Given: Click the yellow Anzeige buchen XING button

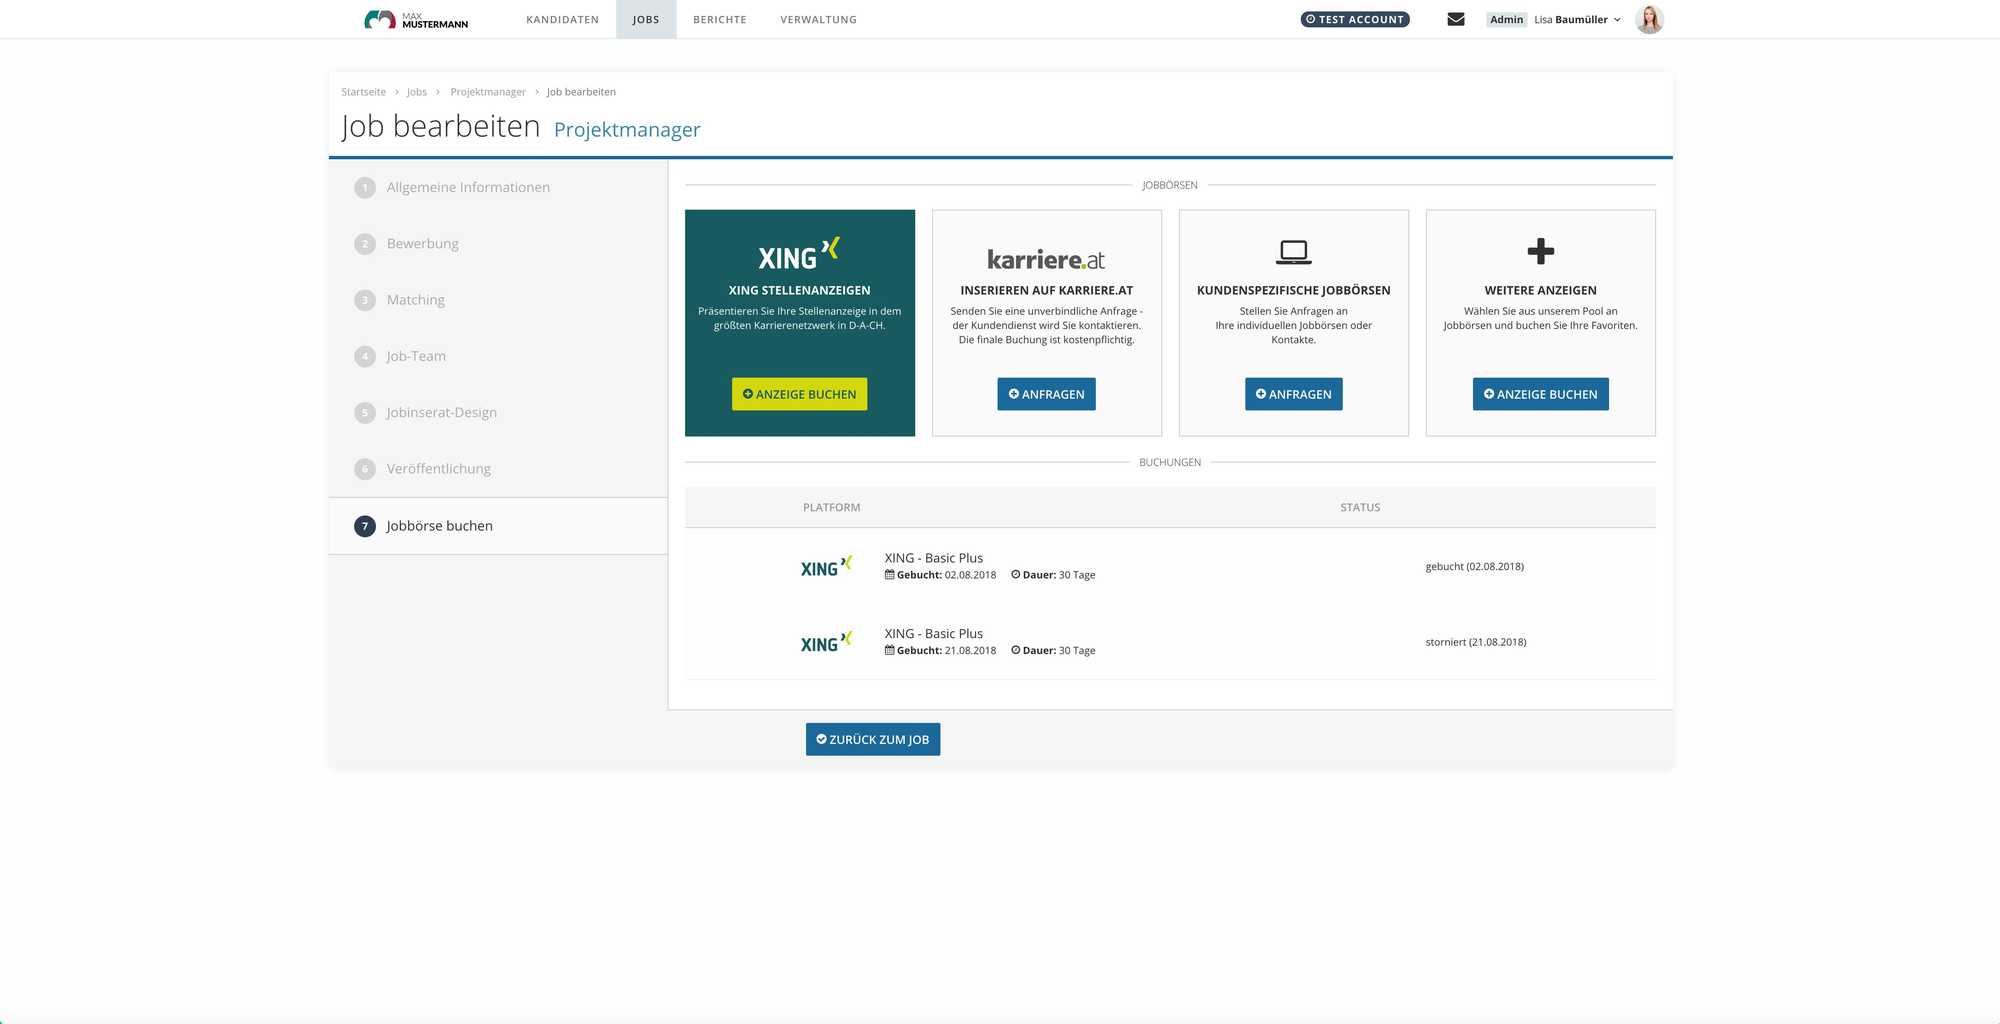Looking at the screenshot, I should point(799,394).
